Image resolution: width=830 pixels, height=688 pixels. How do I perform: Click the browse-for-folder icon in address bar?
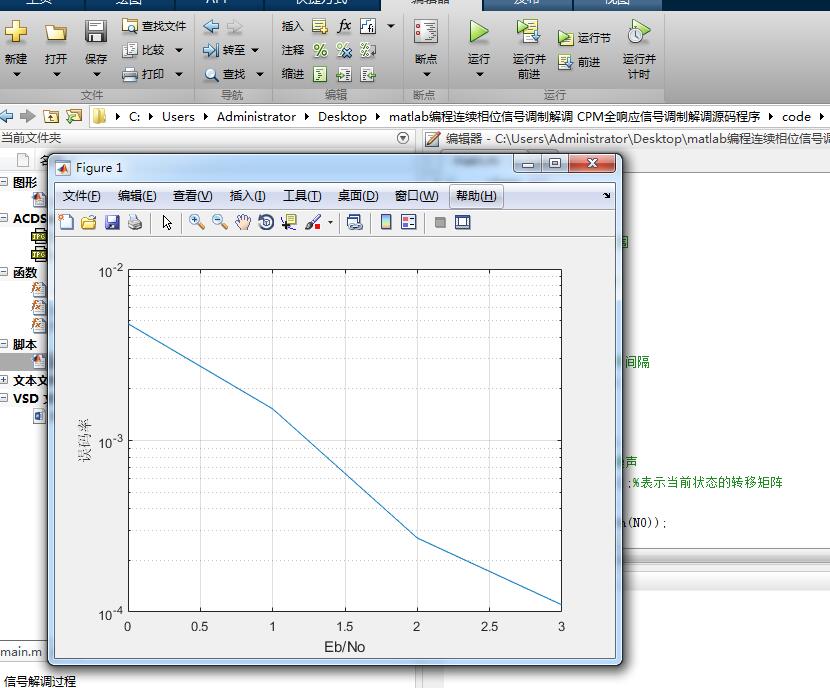(x=74, y=116)
